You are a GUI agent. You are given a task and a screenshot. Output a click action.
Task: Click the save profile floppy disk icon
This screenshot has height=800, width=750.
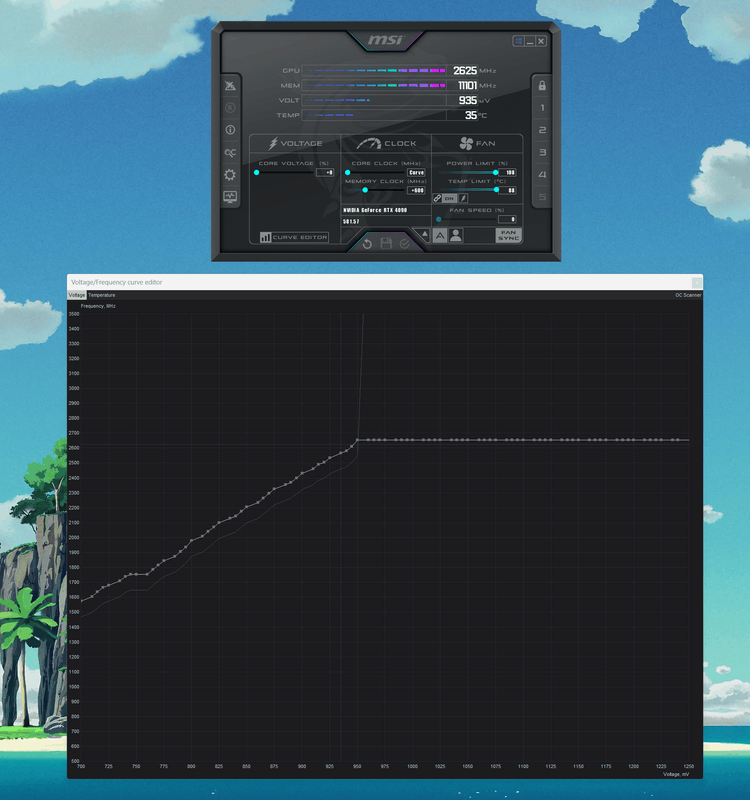click(x=386, y=244)
